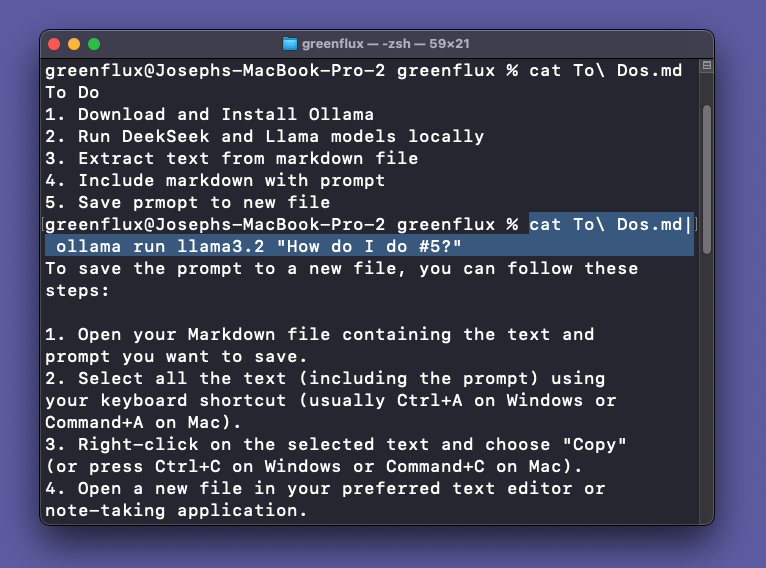Viewport: 766px width, 568px height.
Task: Click the folder icon in the title bar
Action: [x=290, y=44]
